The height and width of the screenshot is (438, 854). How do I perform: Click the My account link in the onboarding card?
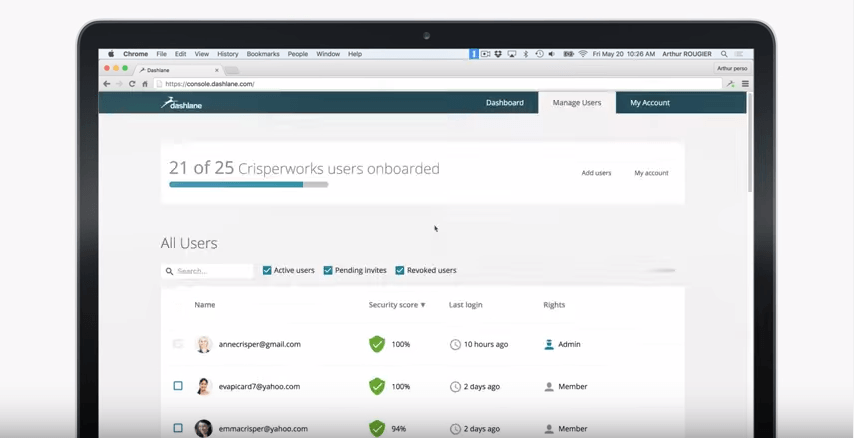651,173
